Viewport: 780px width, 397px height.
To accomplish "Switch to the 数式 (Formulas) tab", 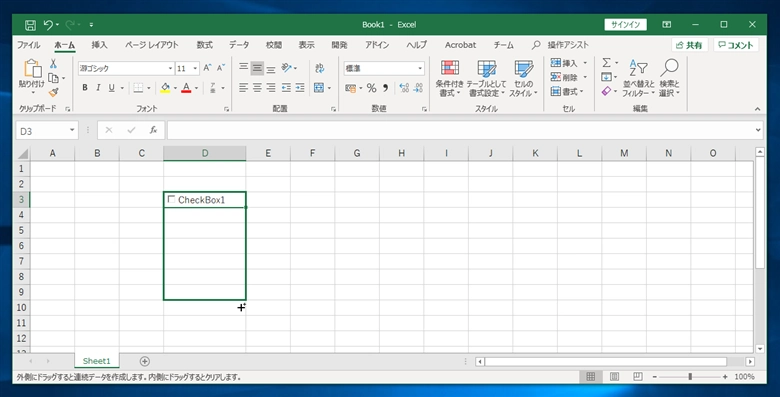I will point(204,45).
